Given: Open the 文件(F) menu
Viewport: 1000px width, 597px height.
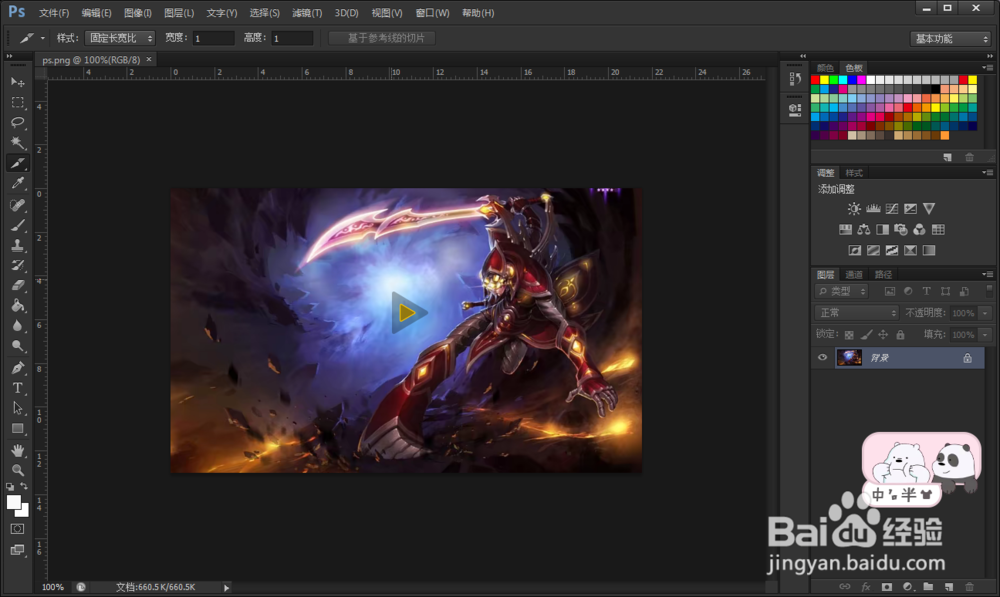Looking at the screenshot, I should click(x=54, y=13).
